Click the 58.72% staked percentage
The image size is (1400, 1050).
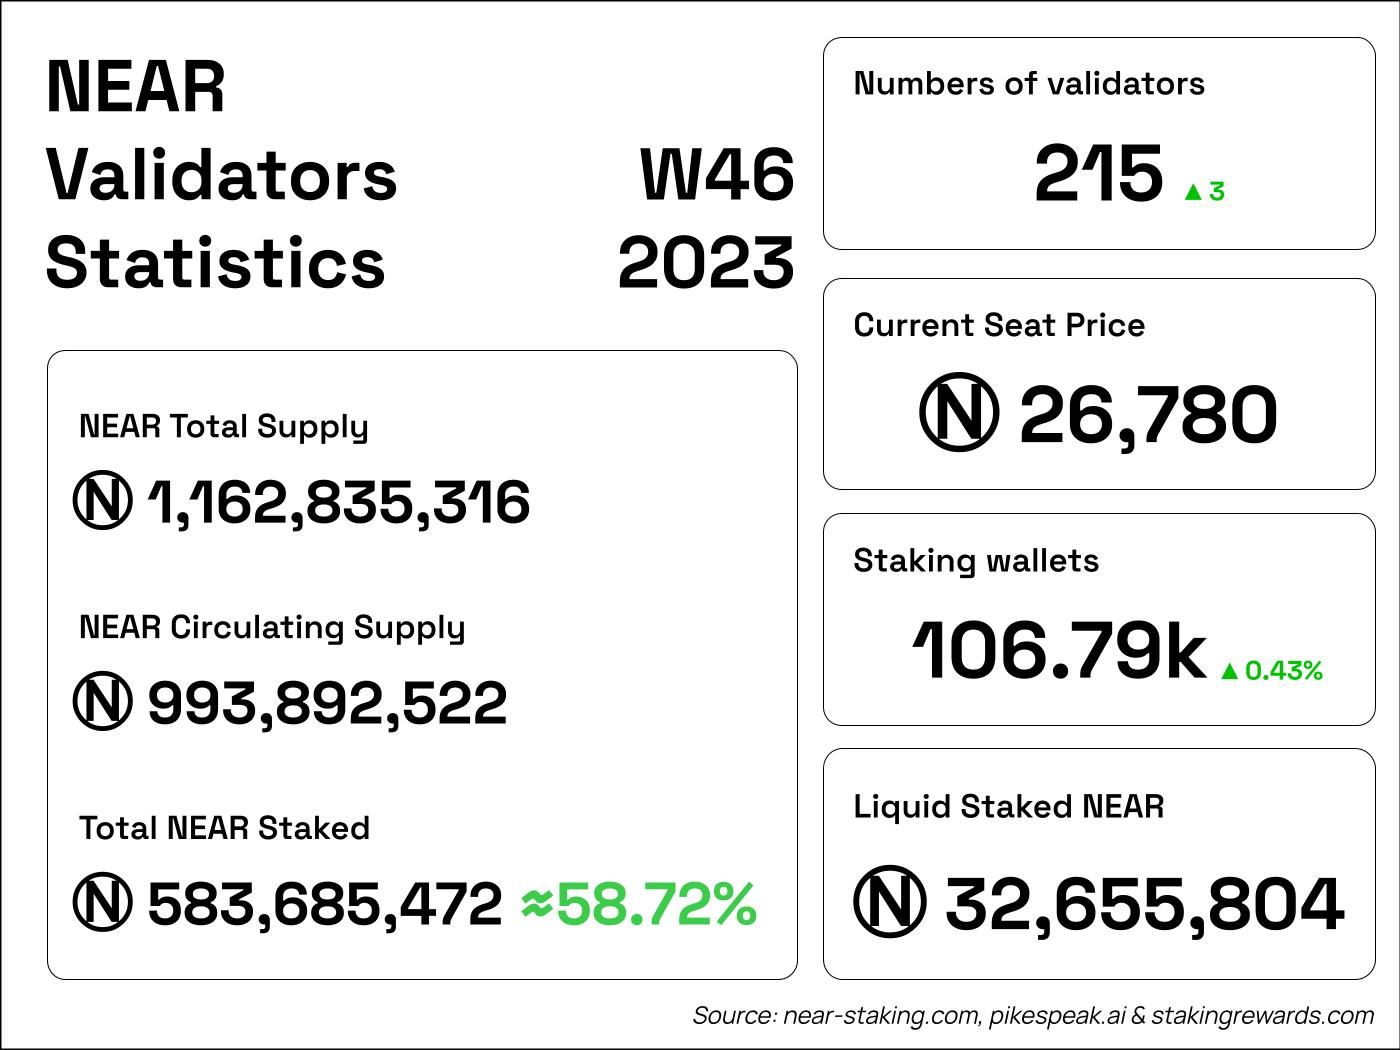coord(656,903)
